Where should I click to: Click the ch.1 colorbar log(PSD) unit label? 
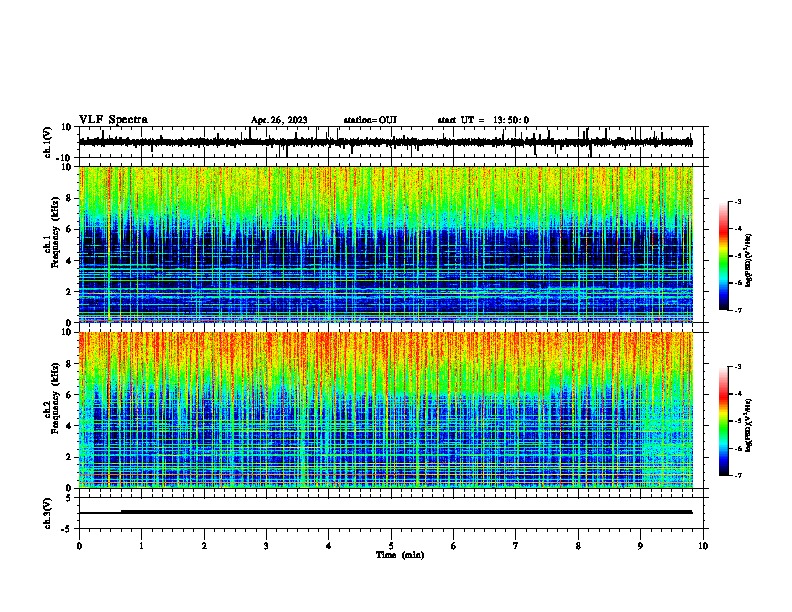(749, 260)
